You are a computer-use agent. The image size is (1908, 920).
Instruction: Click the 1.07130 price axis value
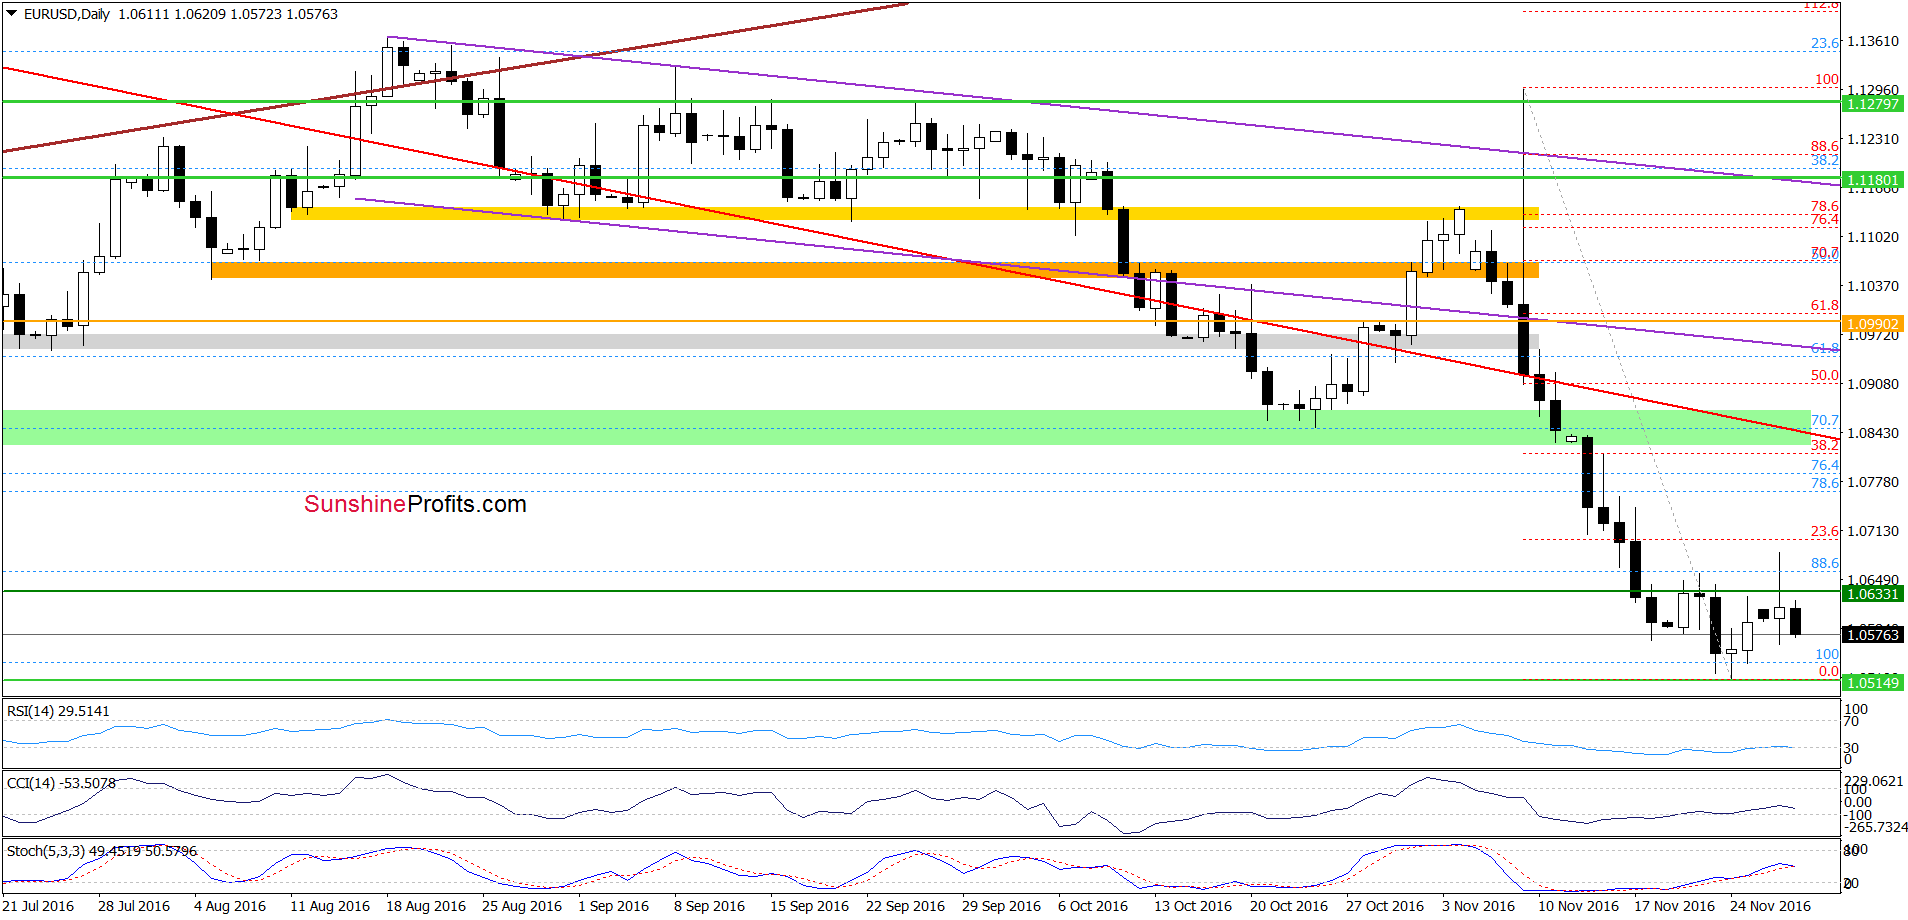(x=1873, y=531)
